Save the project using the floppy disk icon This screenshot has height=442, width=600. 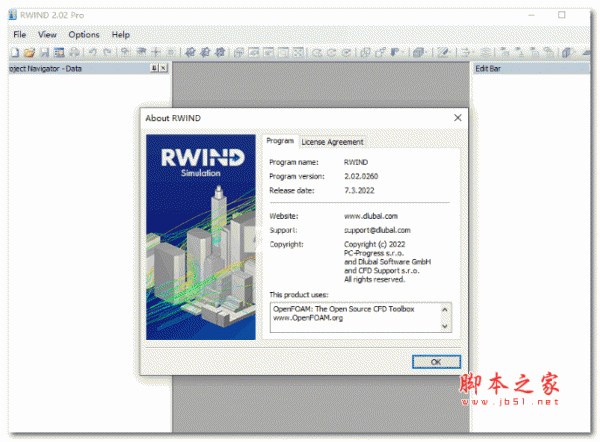tap(45, 52)
